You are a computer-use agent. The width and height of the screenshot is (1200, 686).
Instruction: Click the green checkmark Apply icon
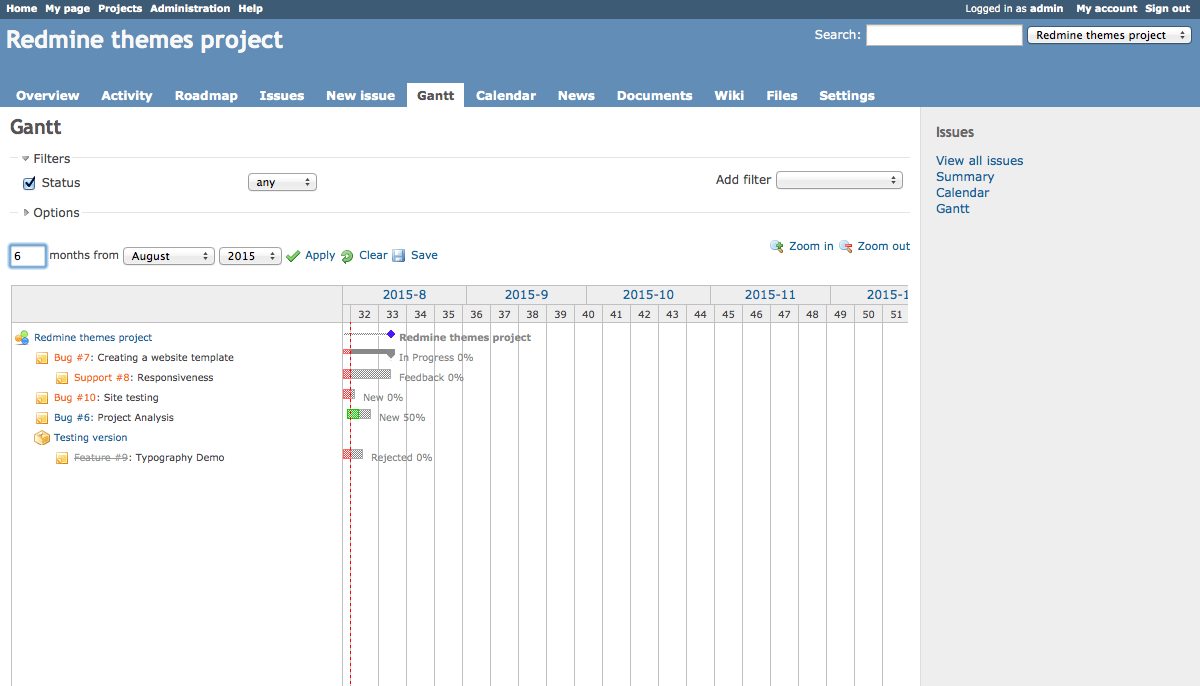pyautogui.click(x=293, y=256)
